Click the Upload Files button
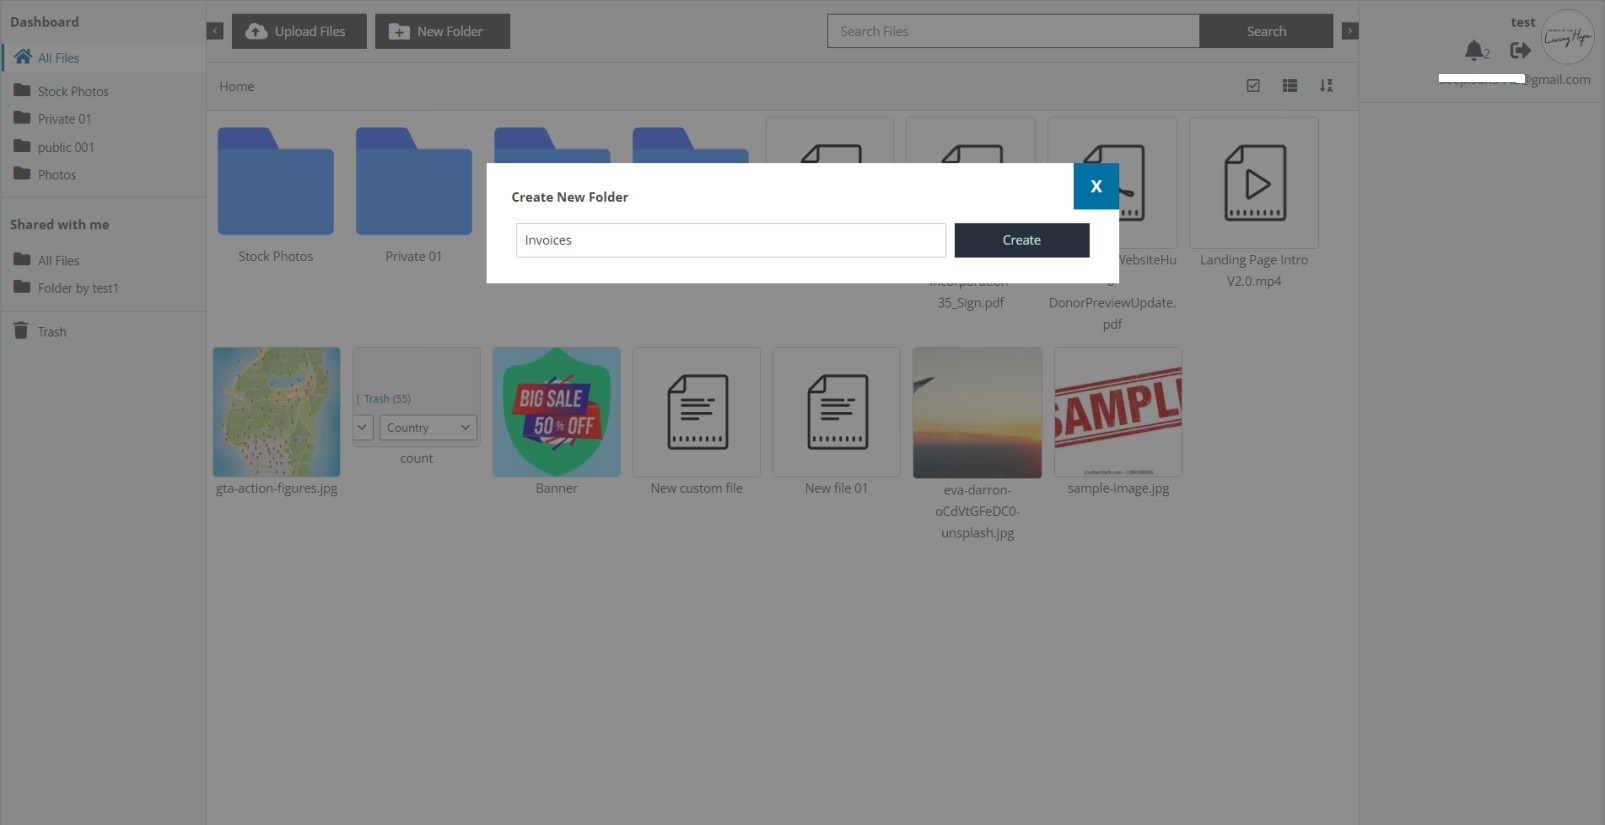This screenshot has height=825, width=1605. pyautogui.click(x=299, y=31)
